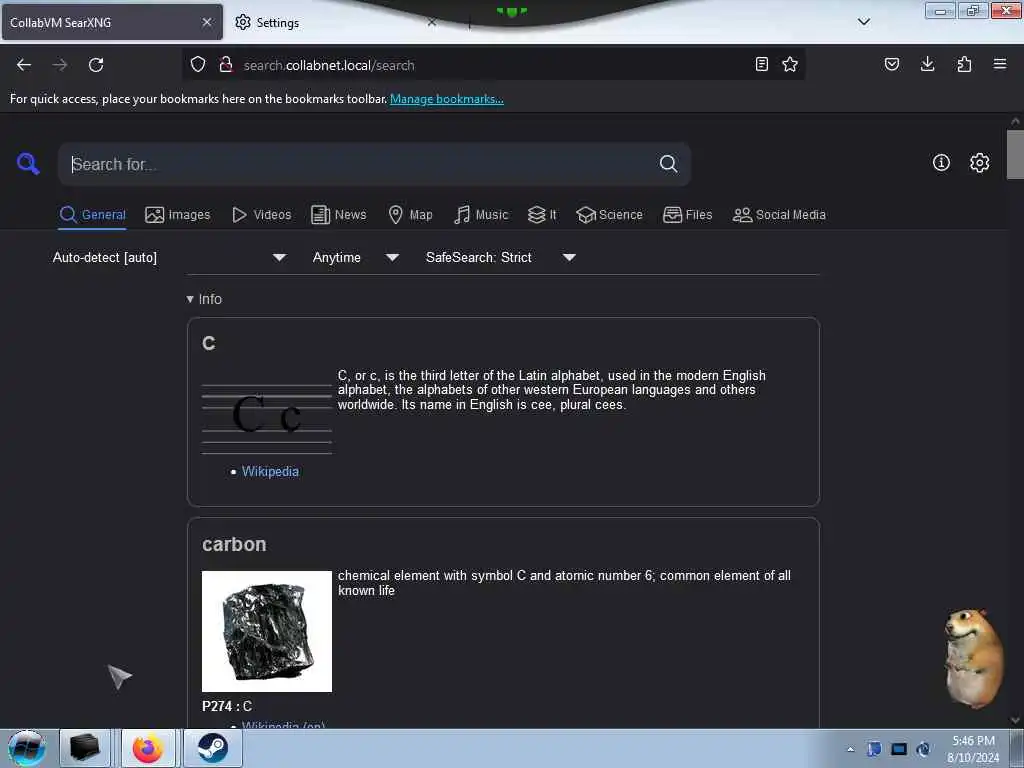Click the monitor display tray icon

coord(899,749)
